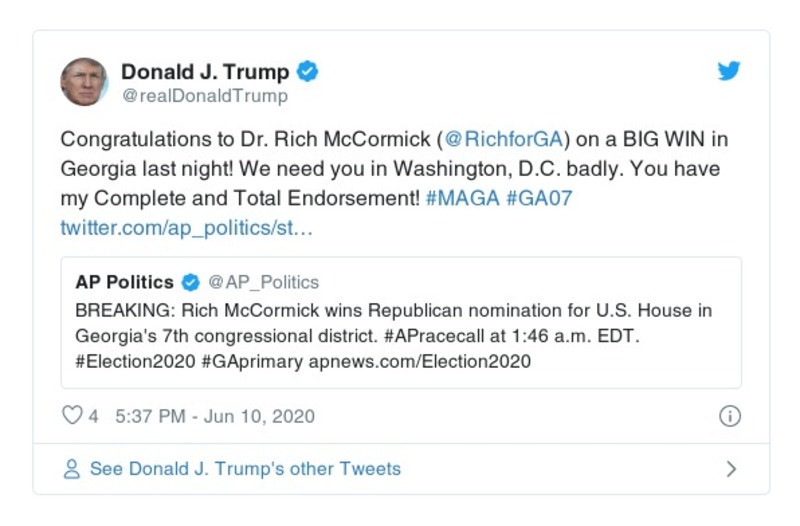This screenshot has width=800, height=526.
Task: Click the blue verified badge beside the tweet author's name
Action: [x=308, y=72]
